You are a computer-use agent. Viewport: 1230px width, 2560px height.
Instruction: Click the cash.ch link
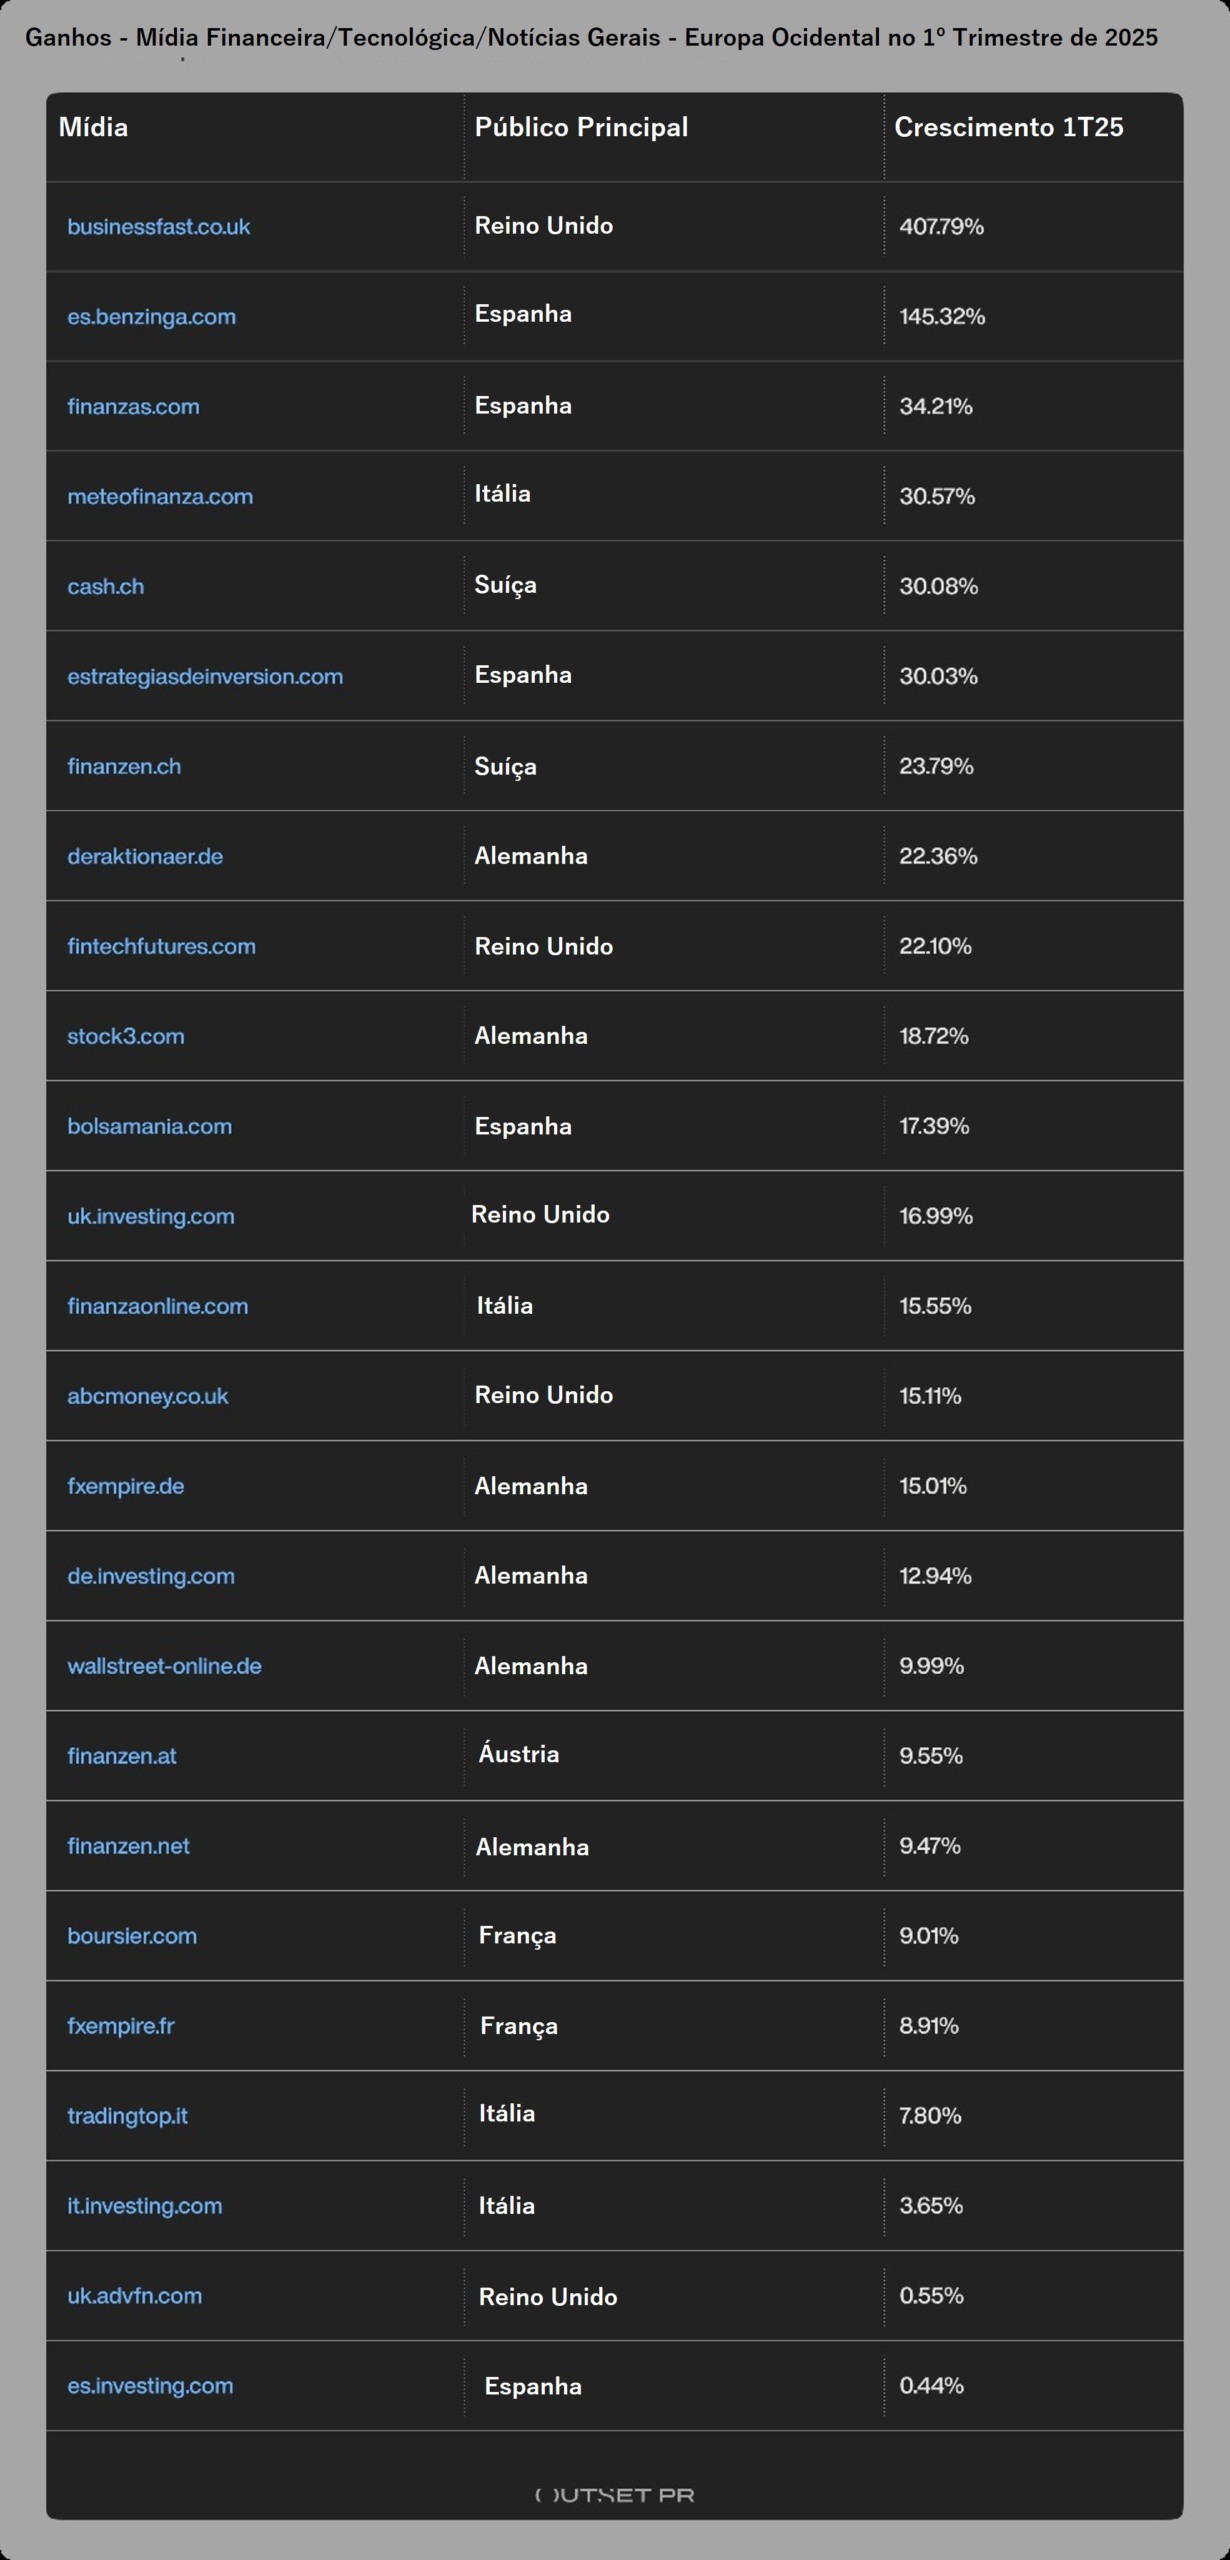pyautogui.click(x=105, y=587)
